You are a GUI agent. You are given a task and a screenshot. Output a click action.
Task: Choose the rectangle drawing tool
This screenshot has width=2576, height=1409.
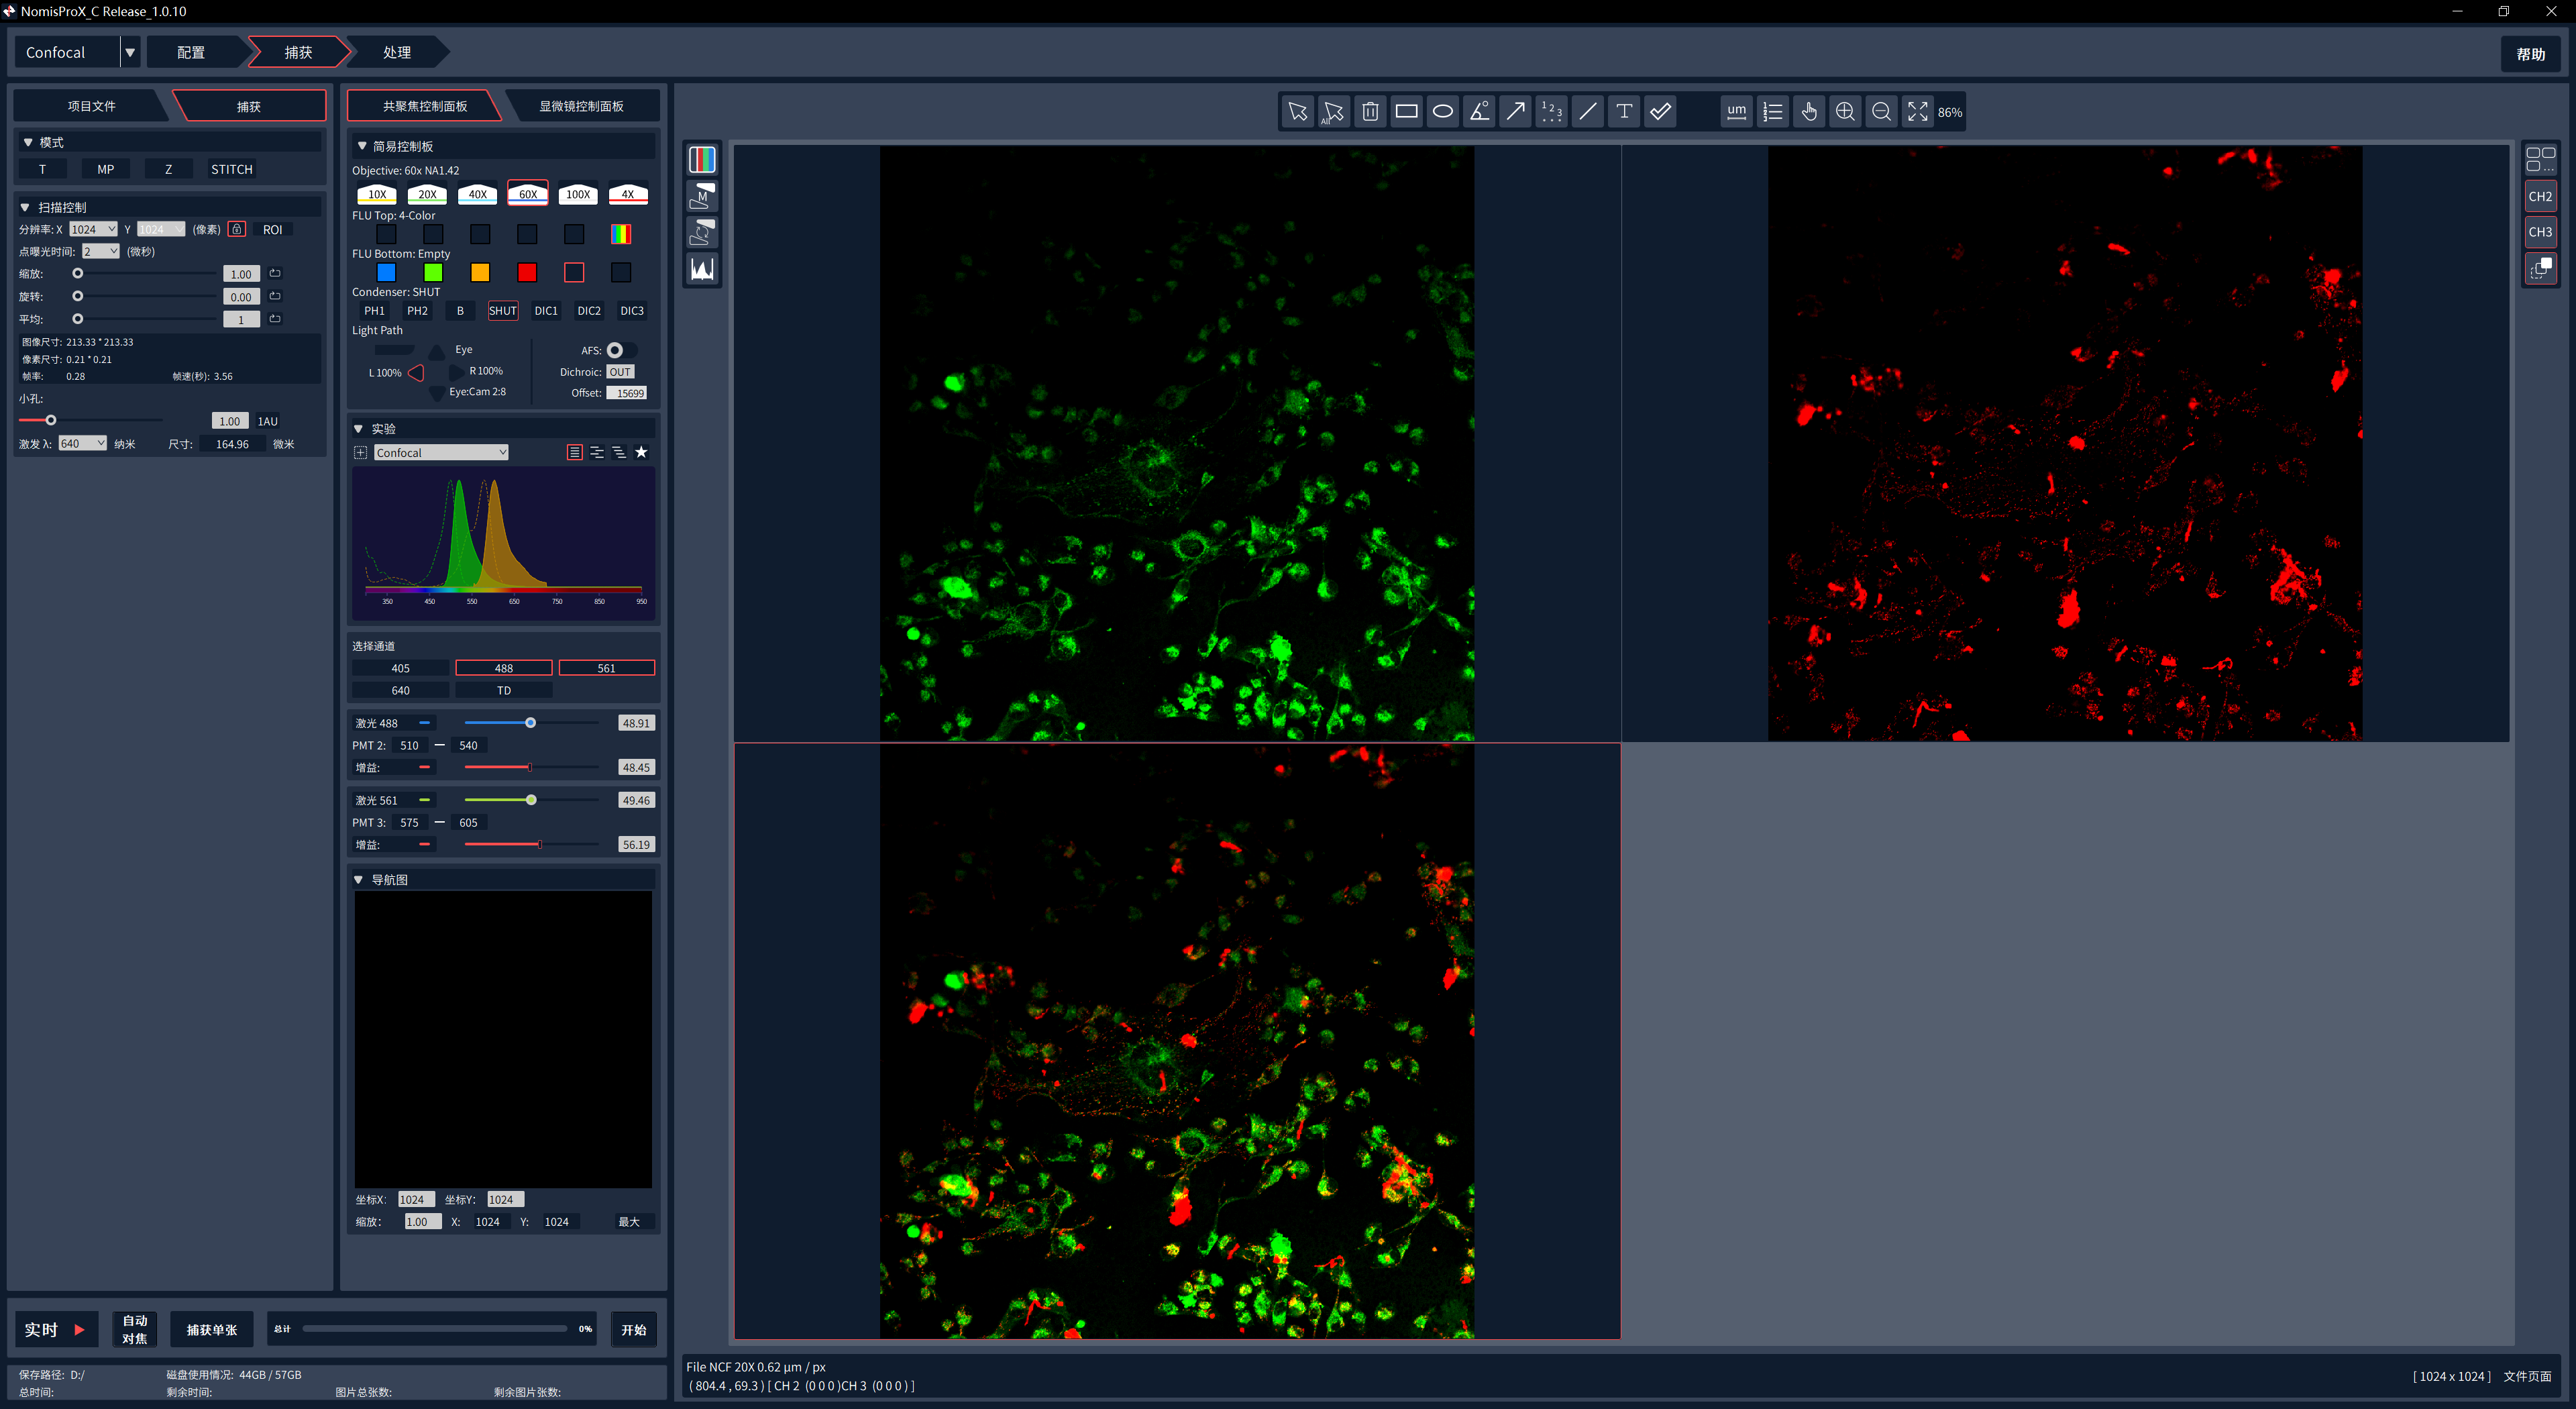pyautogui.click(x=1406, y=112)
